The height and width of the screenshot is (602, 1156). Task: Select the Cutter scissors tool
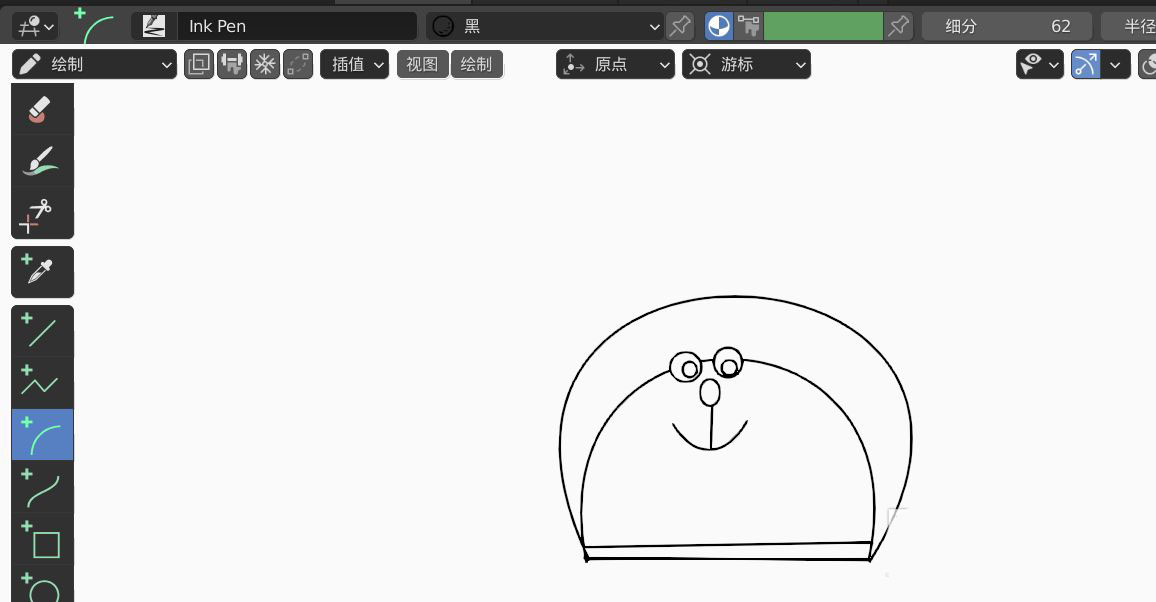[42, 213]
